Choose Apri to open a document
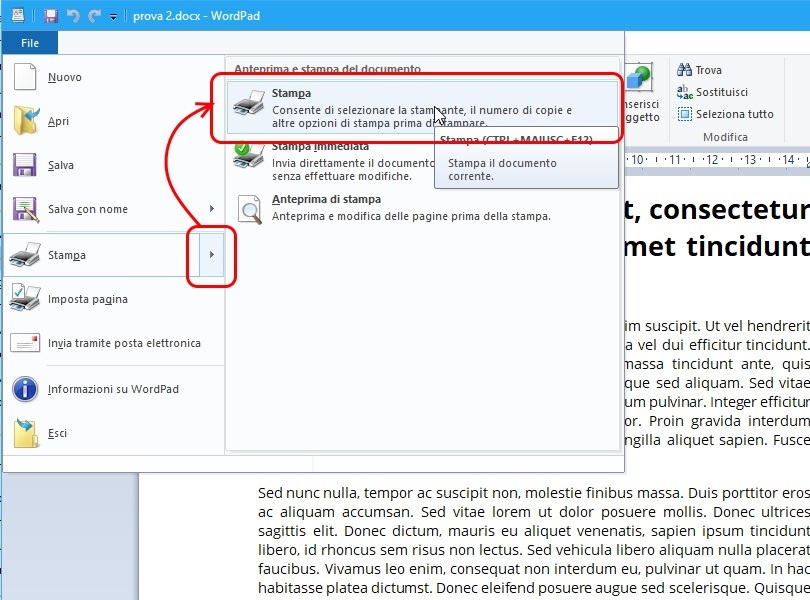Viewport: 810px width, 600px height. coord(114,121)
